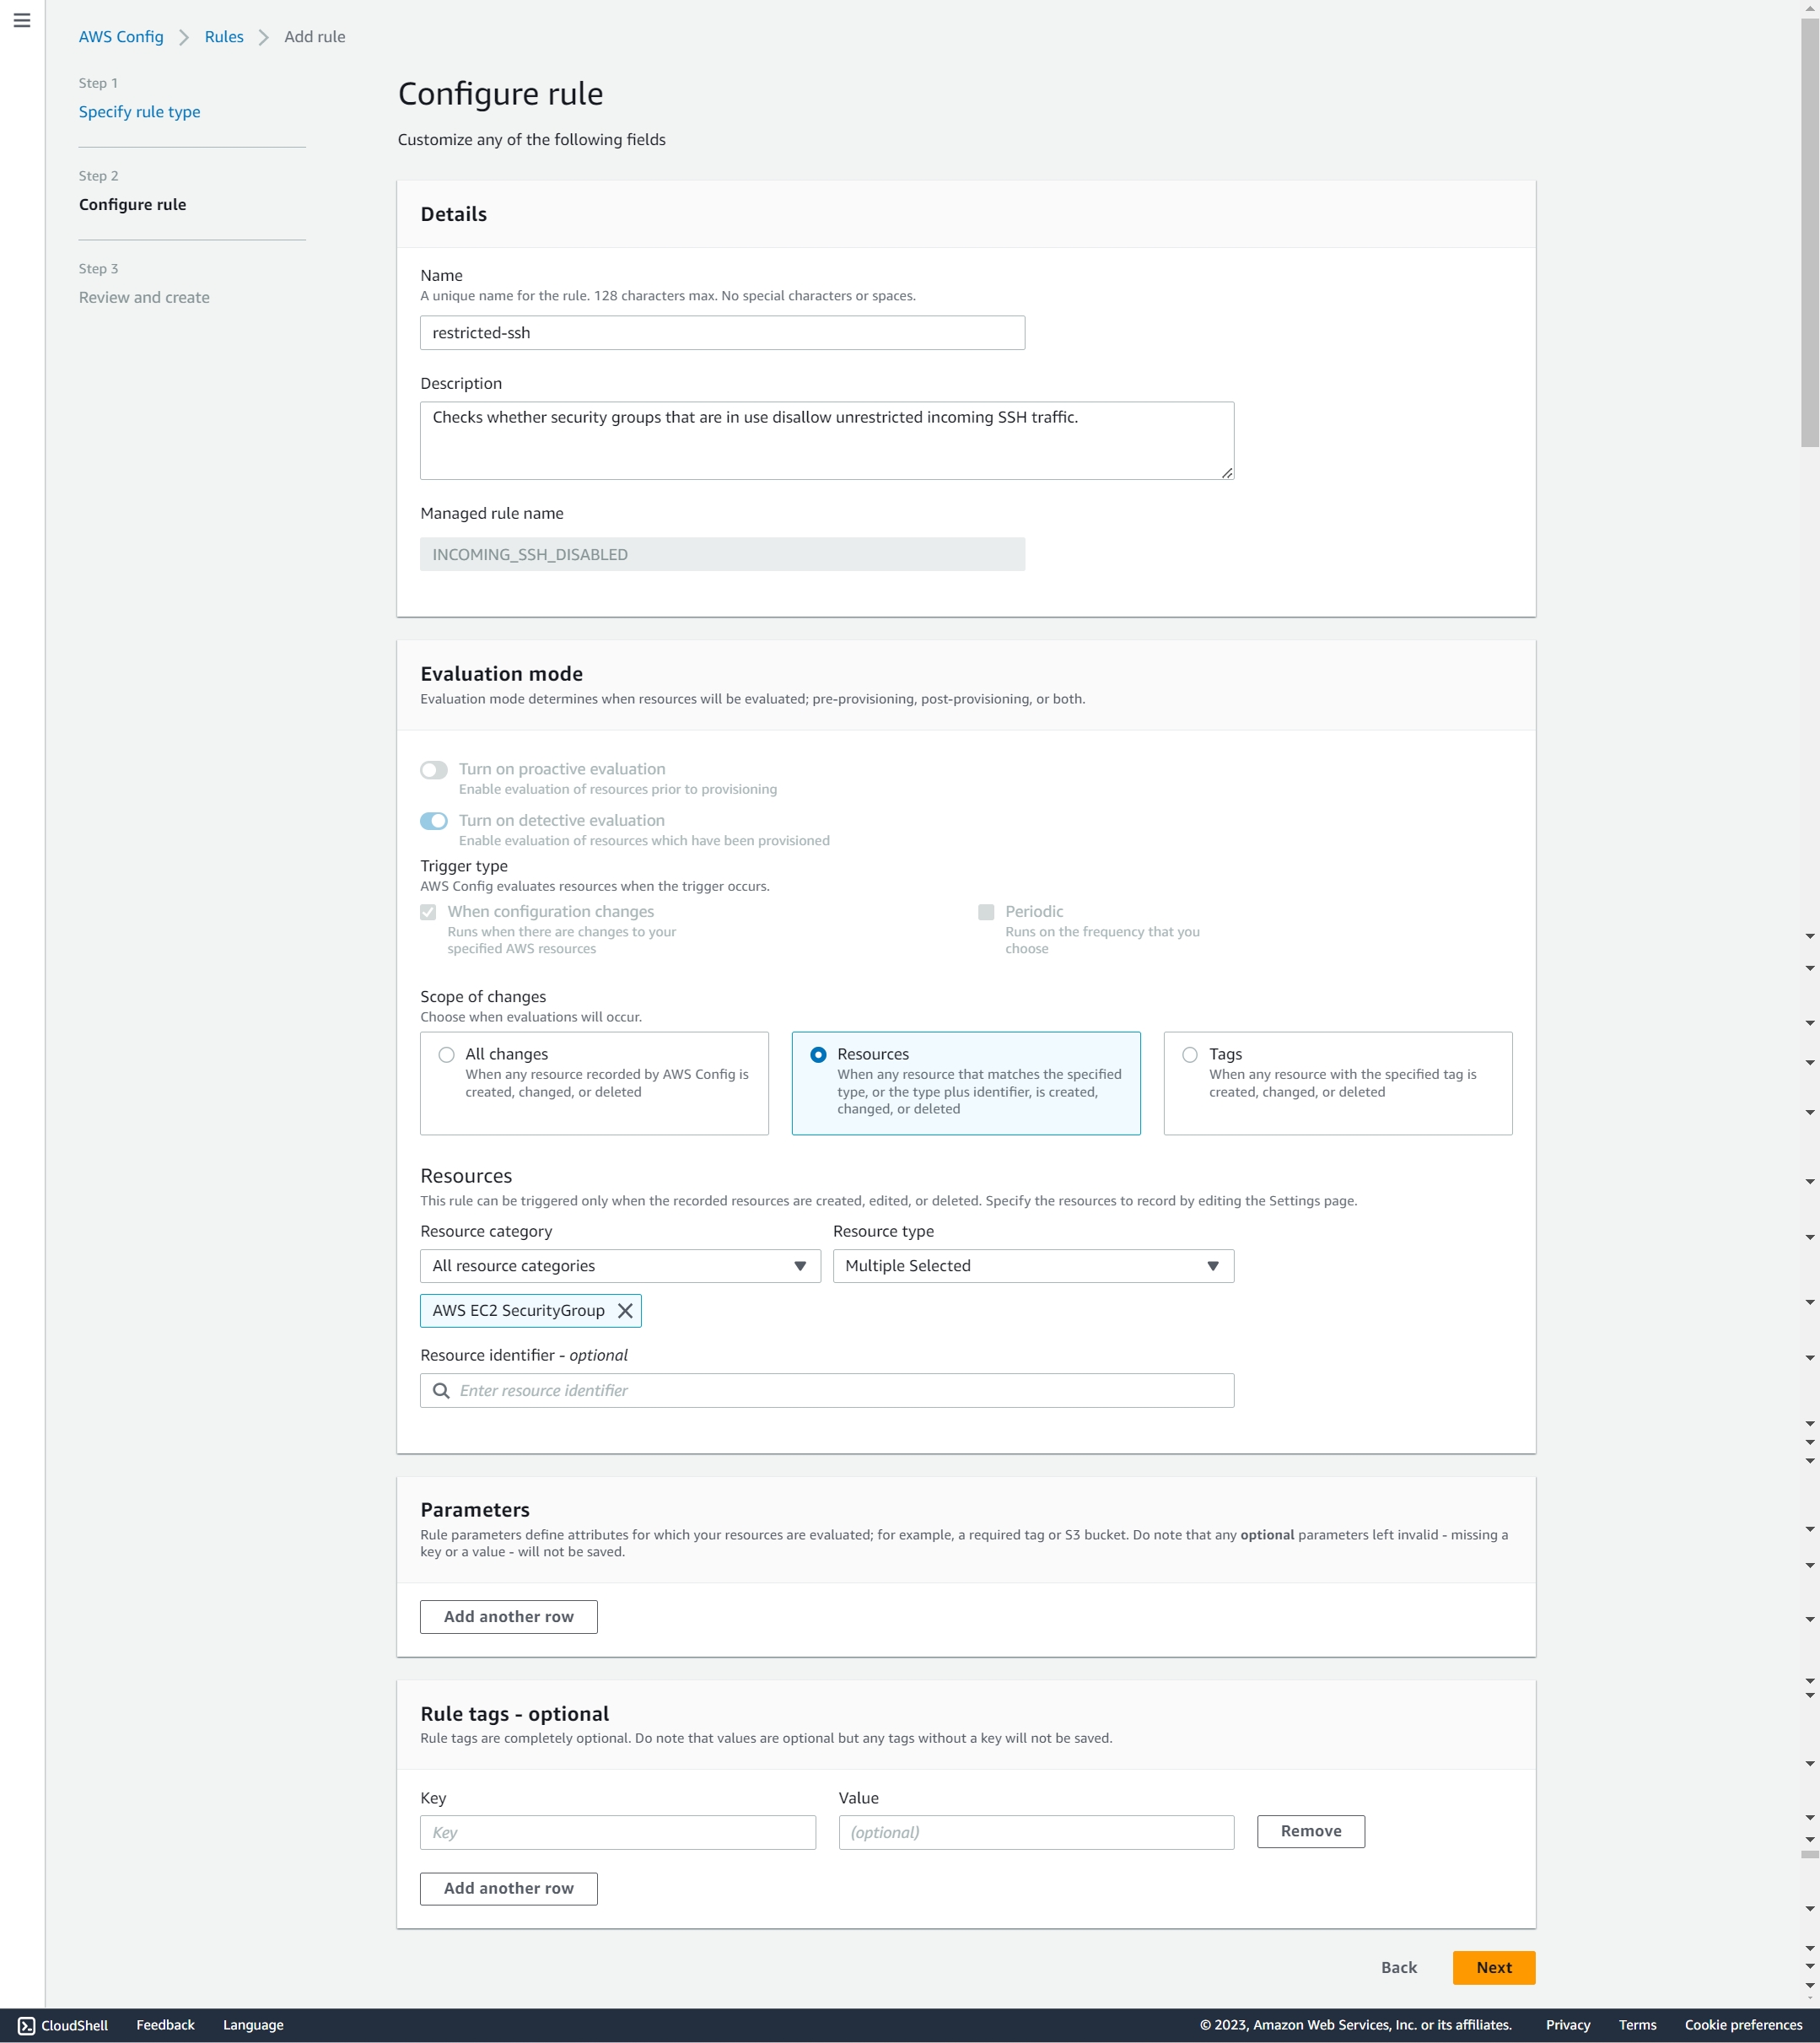The image size is (1820, 2043).
Task: Go to Specify rule type step
Action: click(139, 112)
